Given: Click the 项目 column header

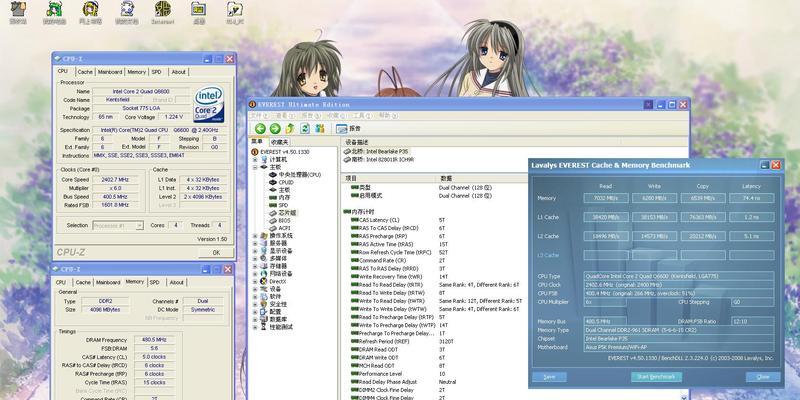Looking at the screenshot, I should [389, 179].
